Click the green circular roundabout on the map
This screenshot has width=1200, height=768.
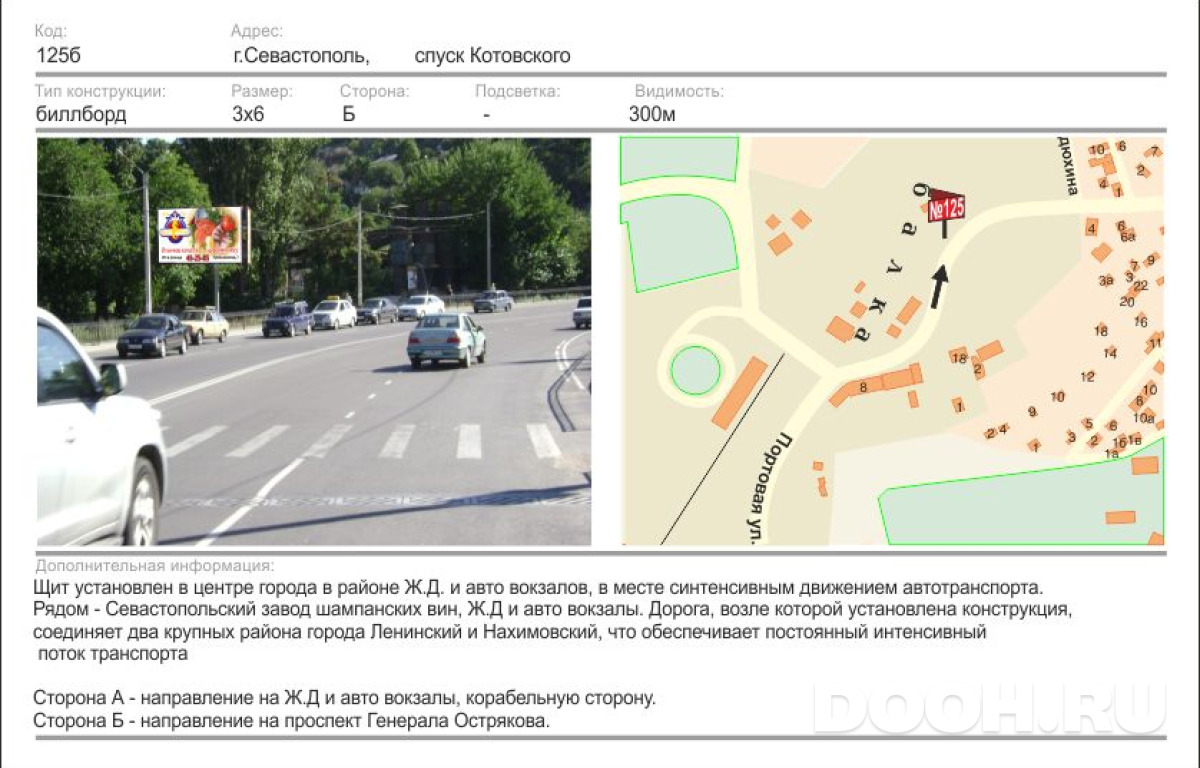pos(695,370)
